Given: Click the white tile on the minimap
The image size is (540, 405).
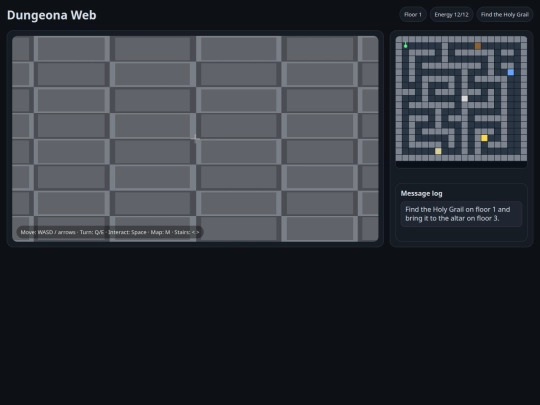Looking at the screenshot, I should [x=465, y=98].
